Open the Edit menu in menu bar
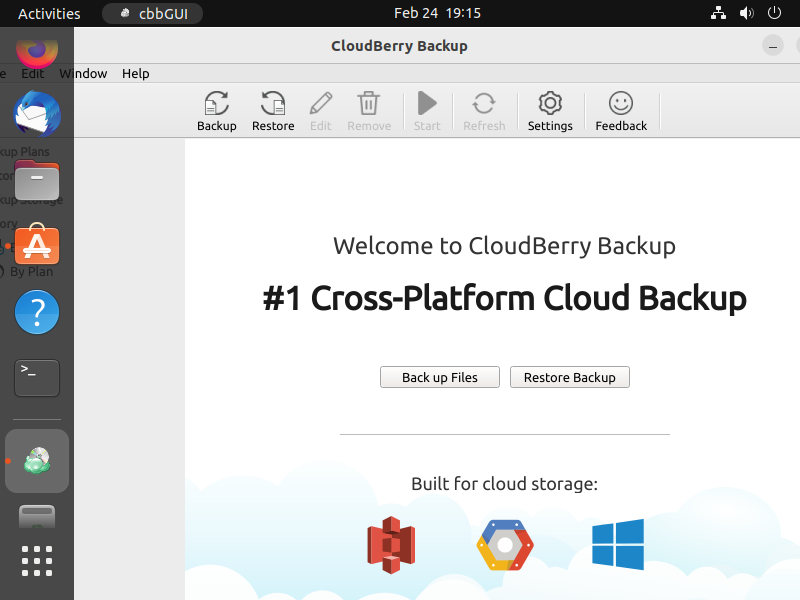Viewport: 800px width, 600px height. click(x=33, y=73)
